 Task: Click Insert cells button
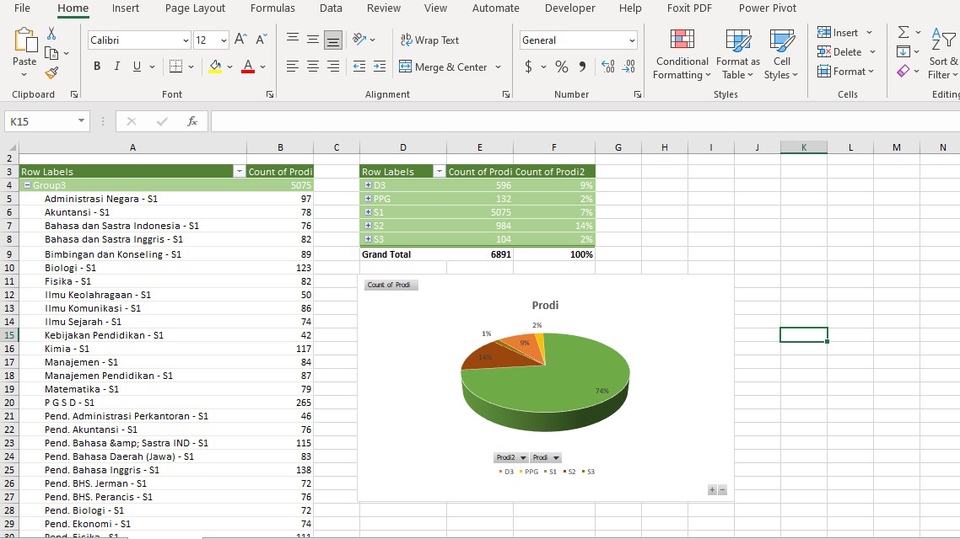point(838,32)
